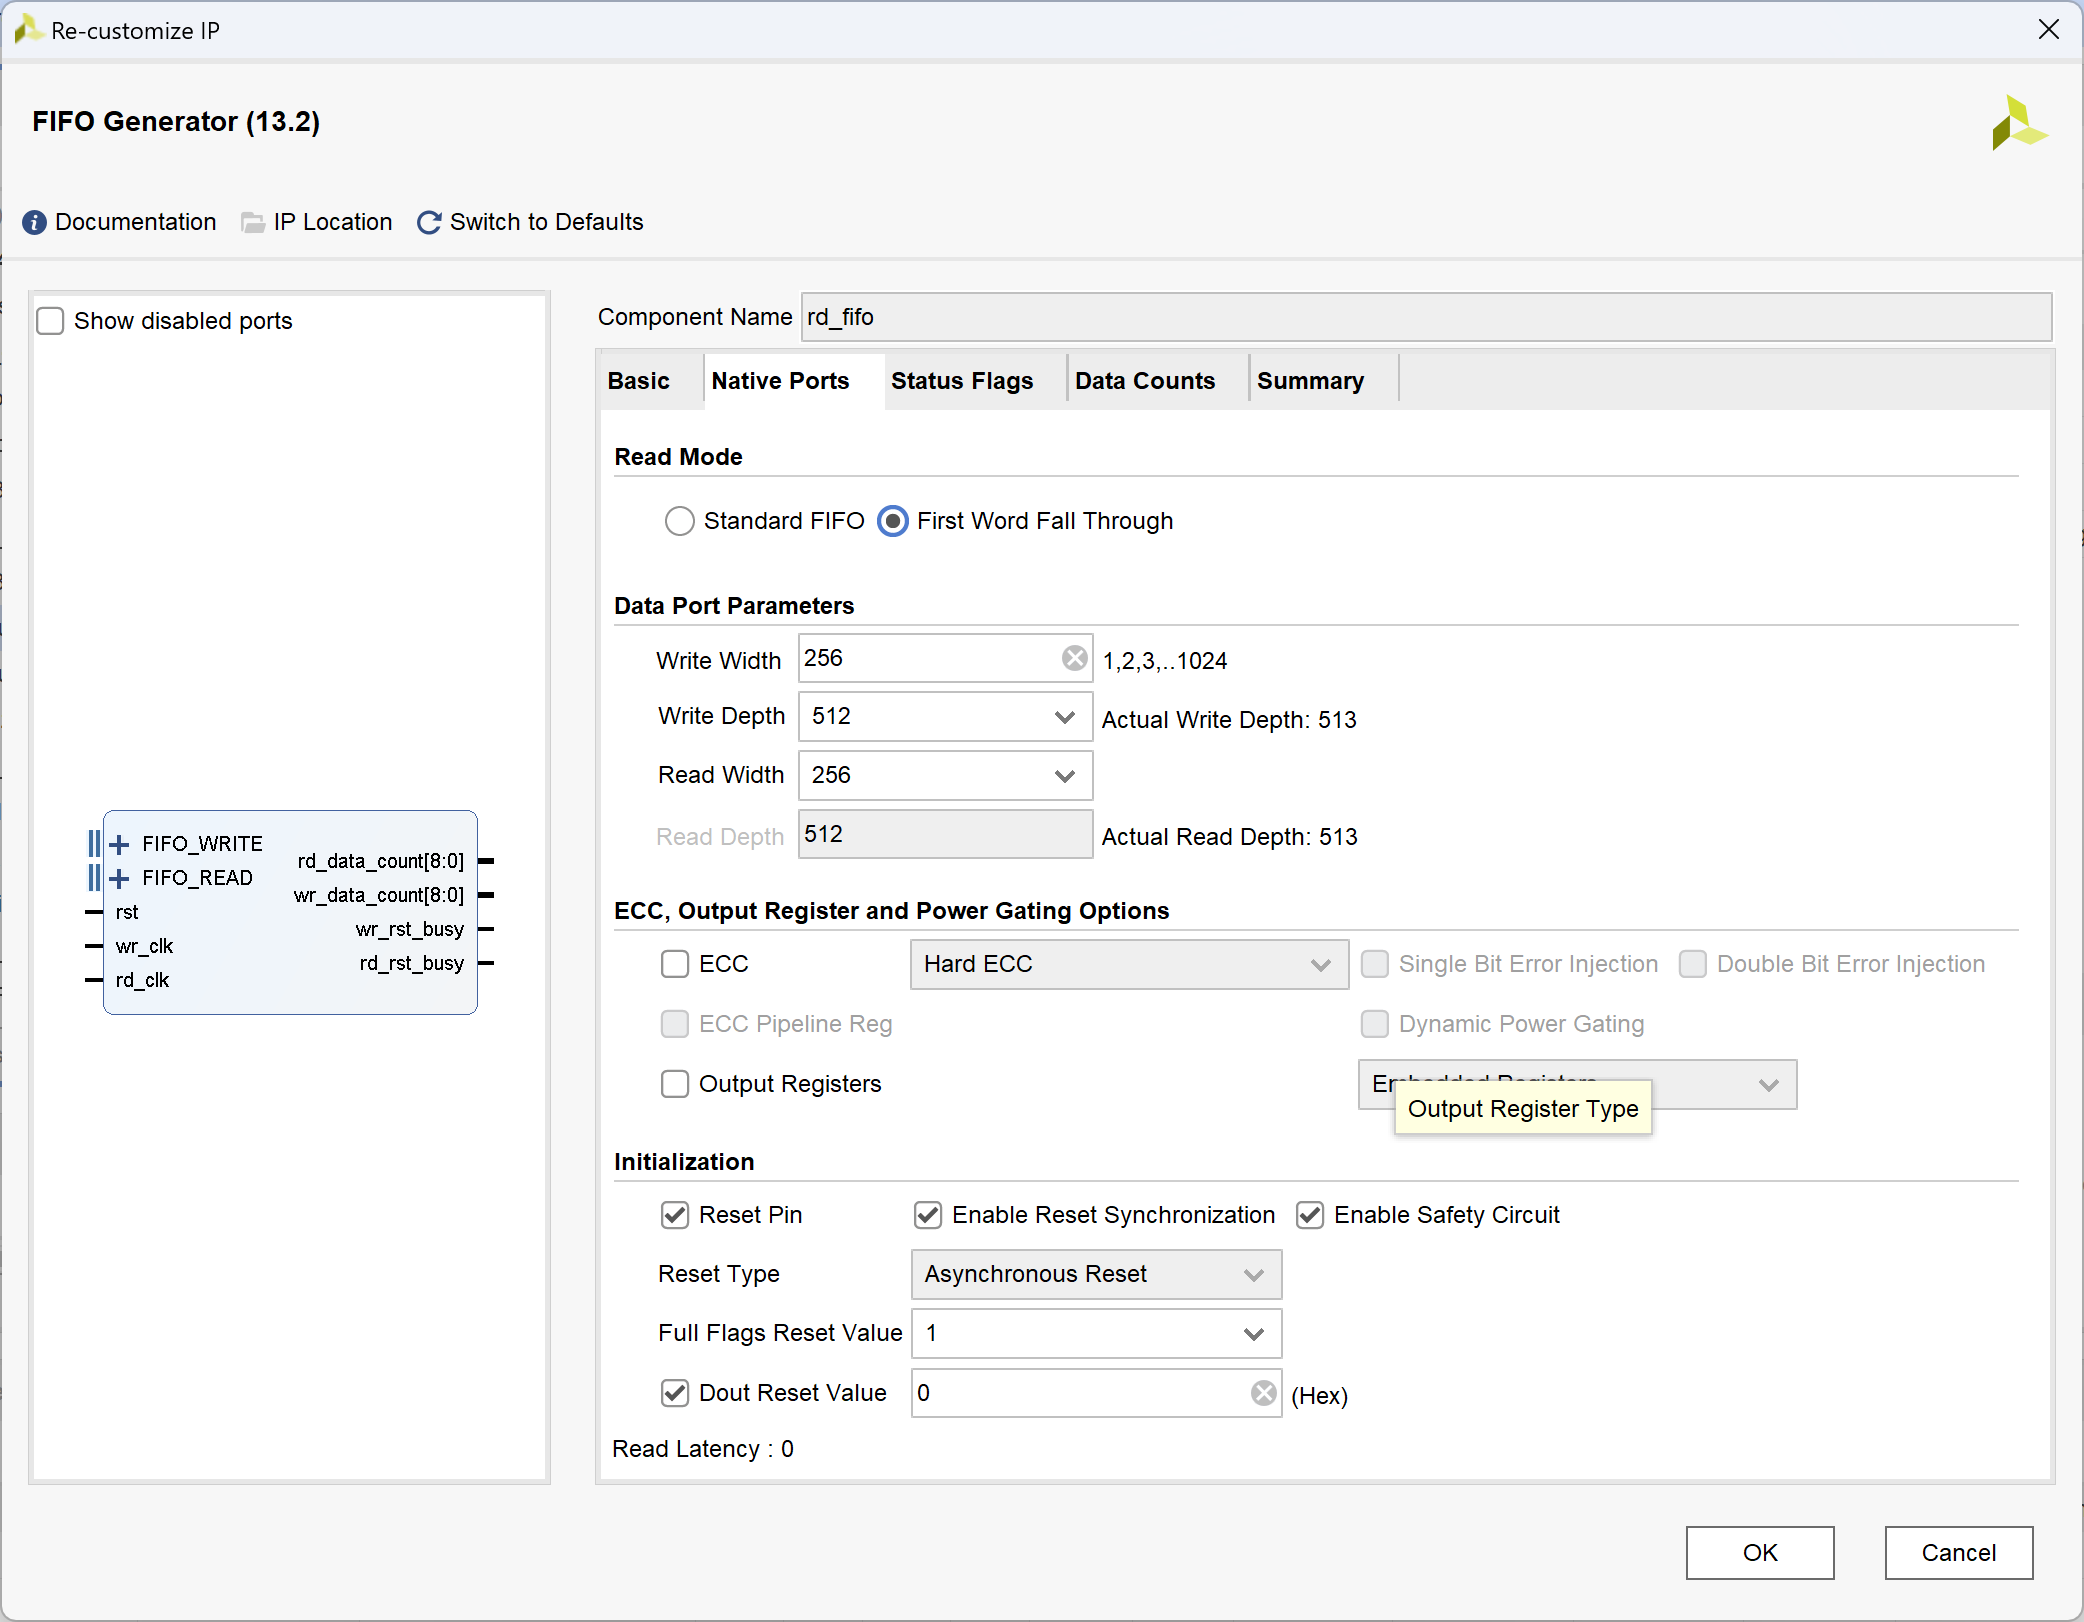This screenshot has width=2084, height=1622.
Task: Expand the FIFO_READ interface plus icon
Action: (x=119, y=879)
